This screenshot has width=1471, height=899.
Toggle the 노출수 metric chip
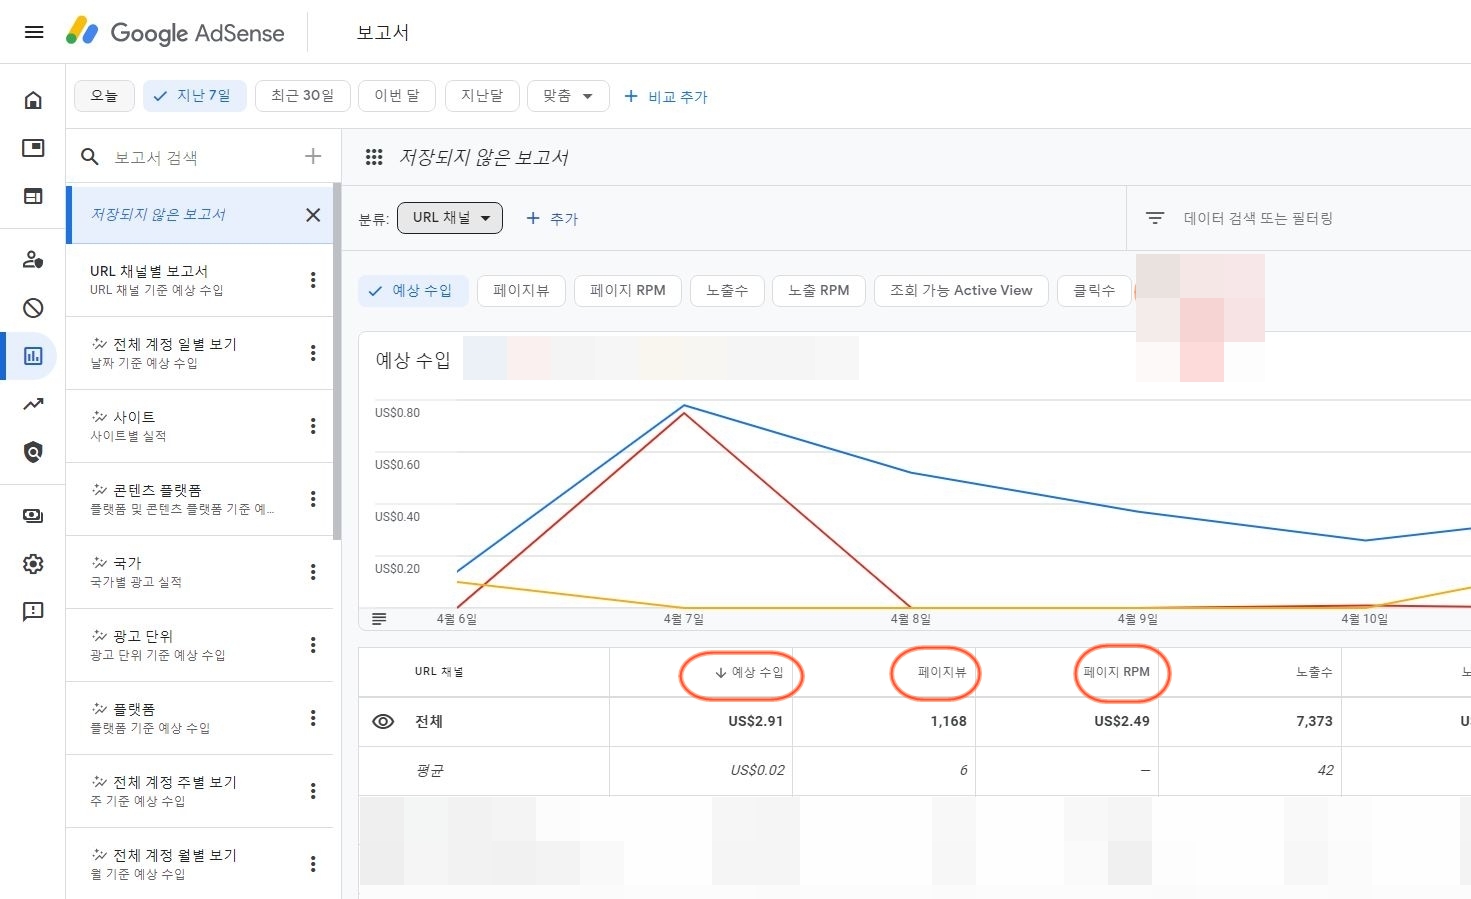(727, 291)
